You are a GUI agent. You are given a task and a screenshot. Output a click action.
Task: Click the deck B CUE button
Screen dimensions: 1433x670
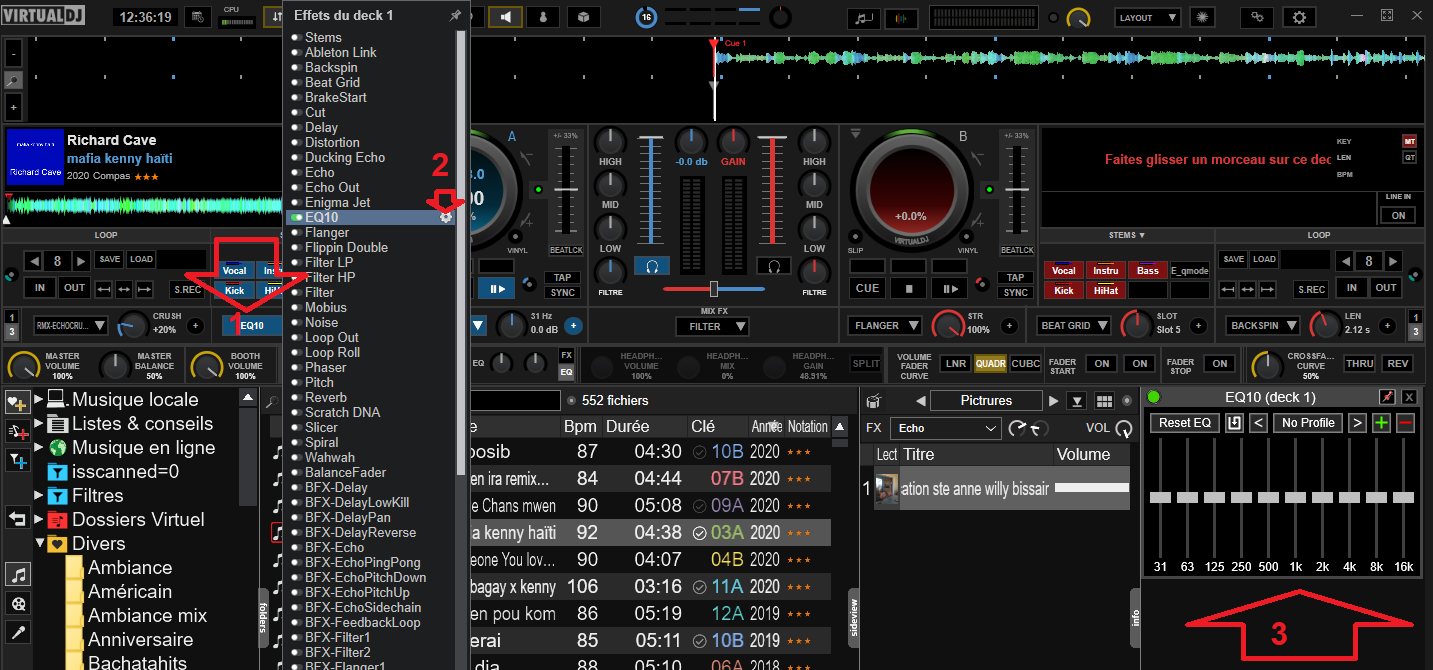[x=867, y=288]
